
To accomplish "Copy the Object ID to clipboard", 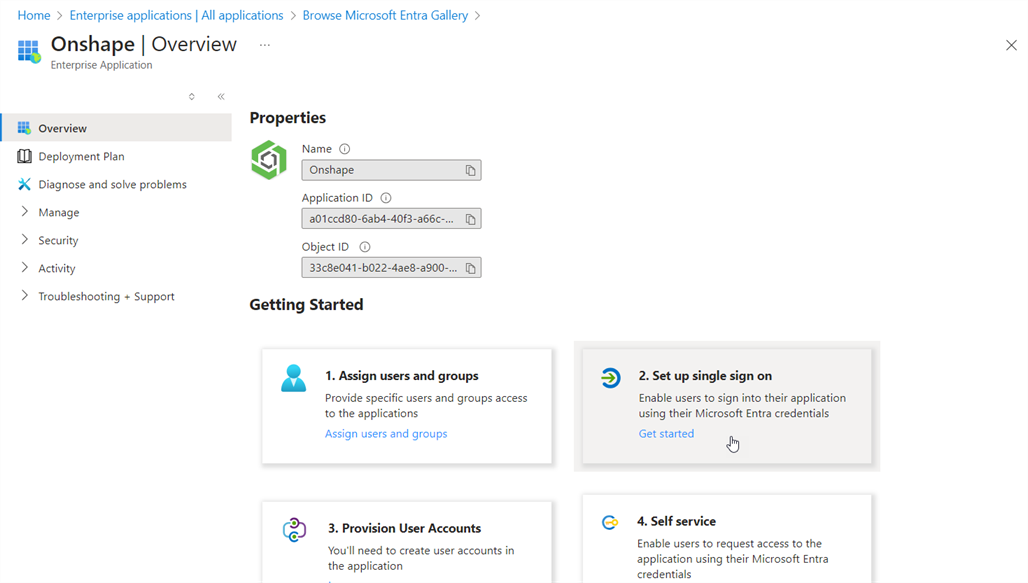I will click(470, 268).
